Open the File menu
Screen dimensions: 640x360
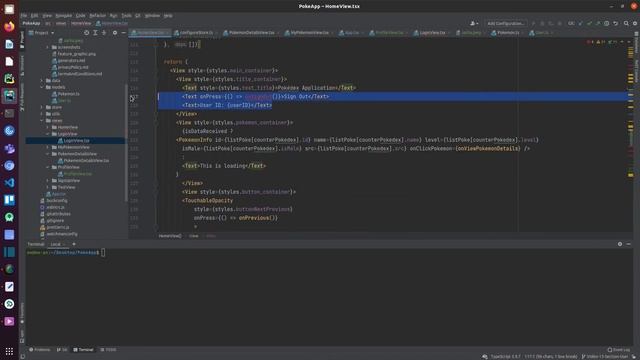[24, 16]
